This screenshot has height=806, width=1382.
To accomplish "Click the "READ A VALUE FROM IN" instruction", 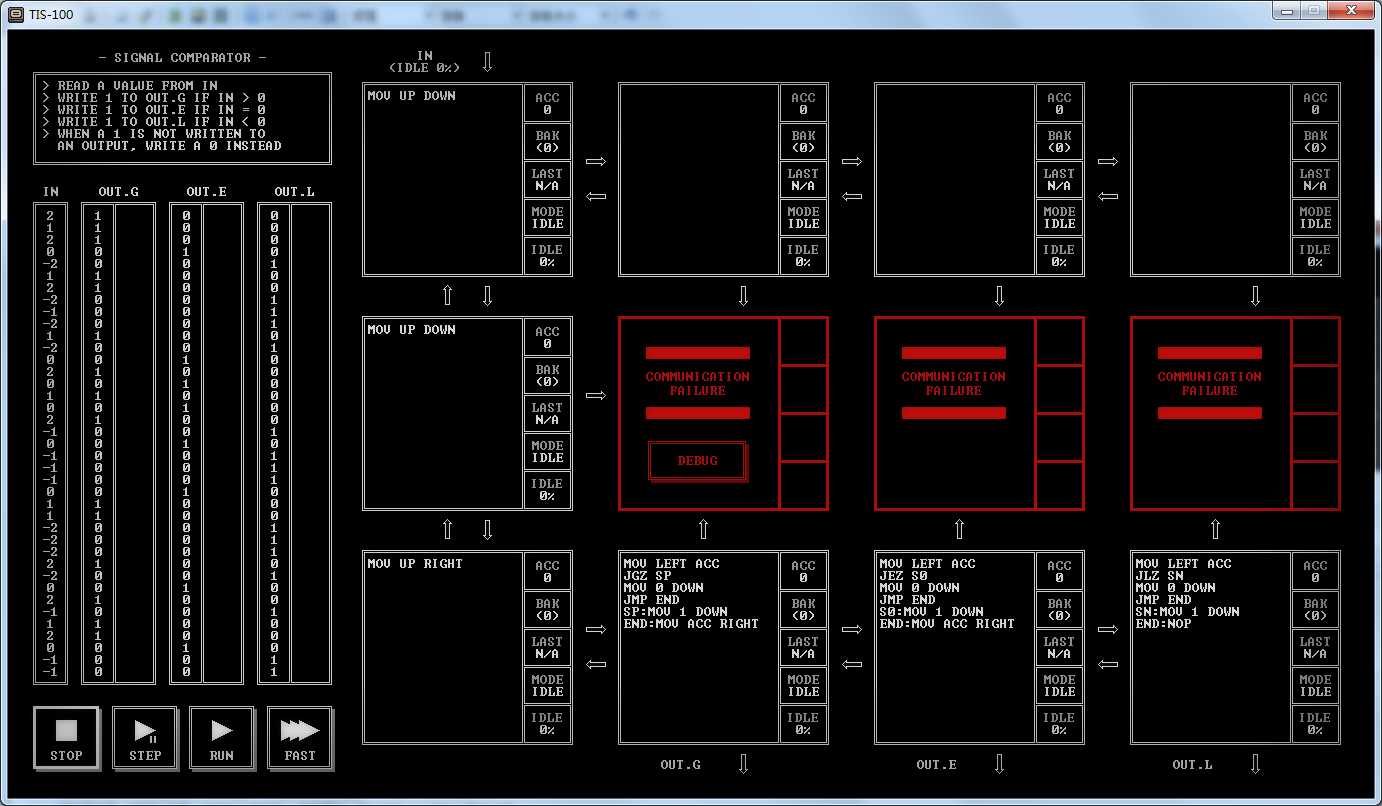I will click(x=137, y=86).
